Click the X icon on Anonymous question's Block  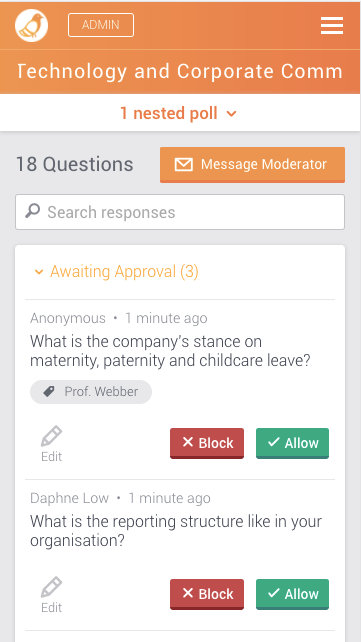tap(188, 442)
